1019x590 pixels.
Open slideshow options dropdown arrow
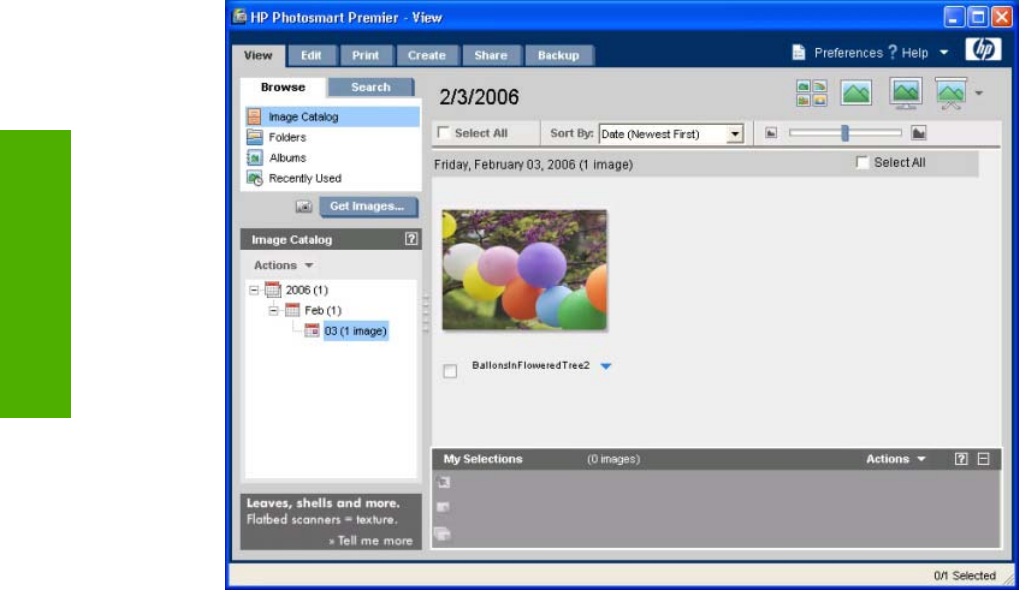point(979,93)
